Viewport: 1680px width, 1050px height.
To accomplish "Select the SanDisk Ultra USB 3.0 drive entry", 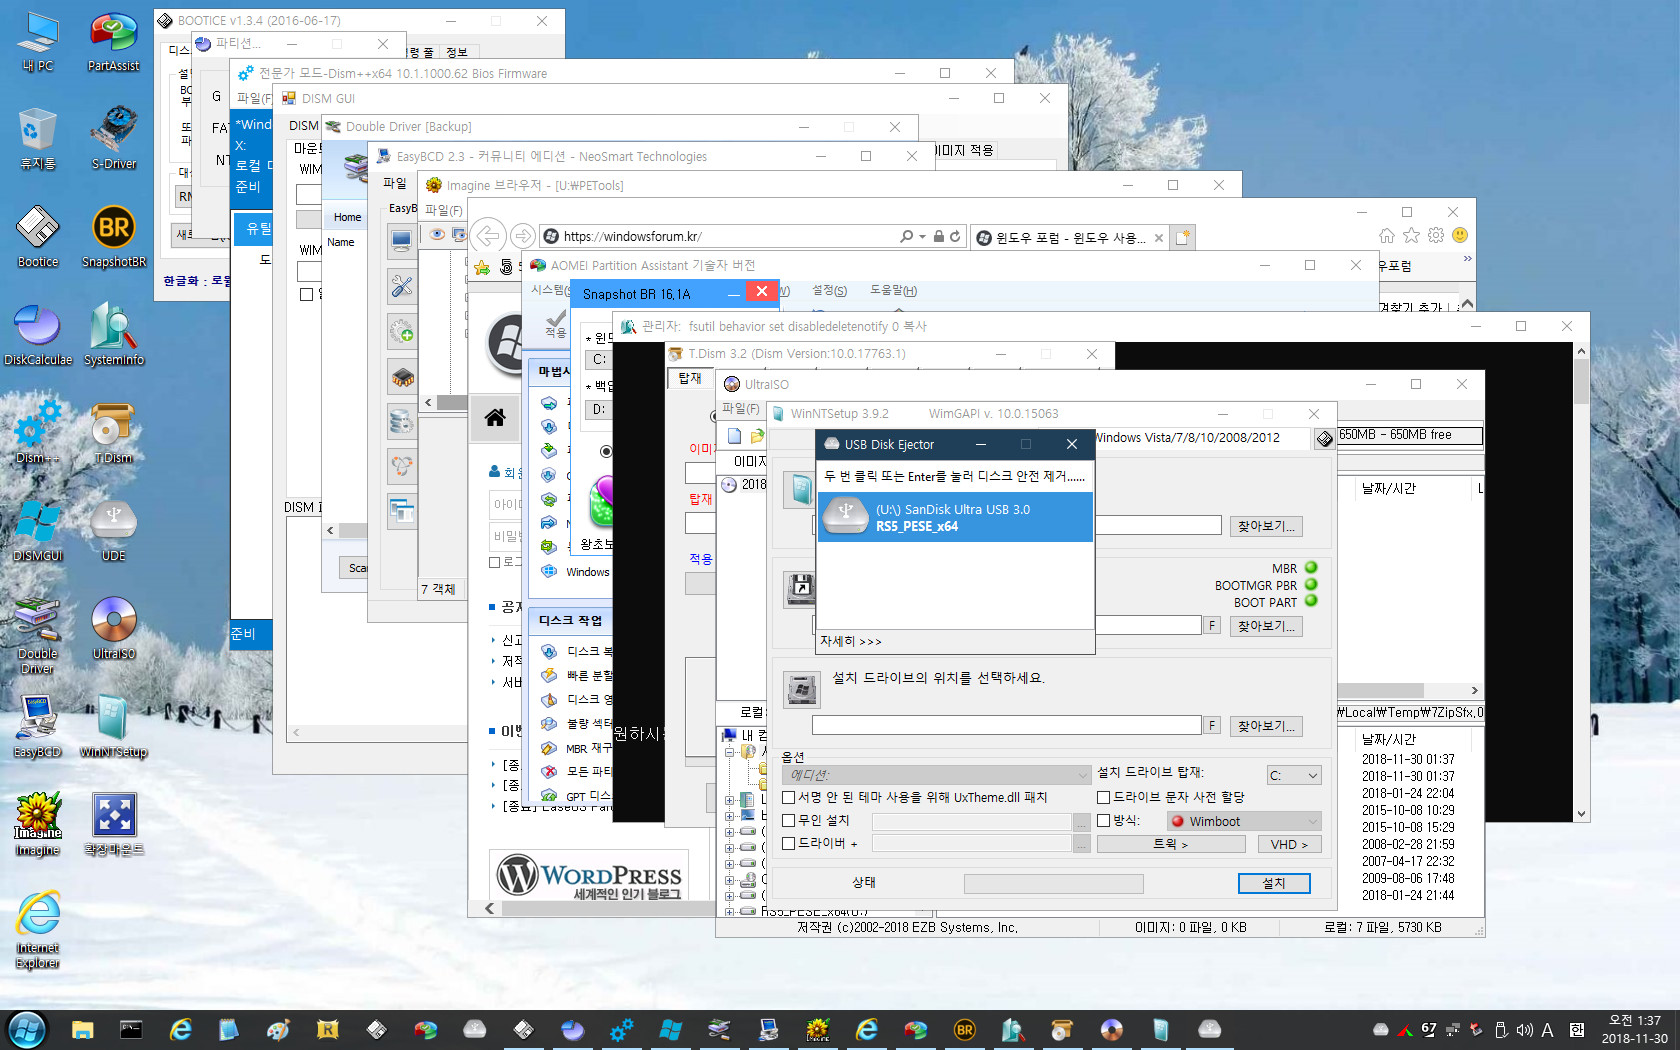I will (956, 517).
